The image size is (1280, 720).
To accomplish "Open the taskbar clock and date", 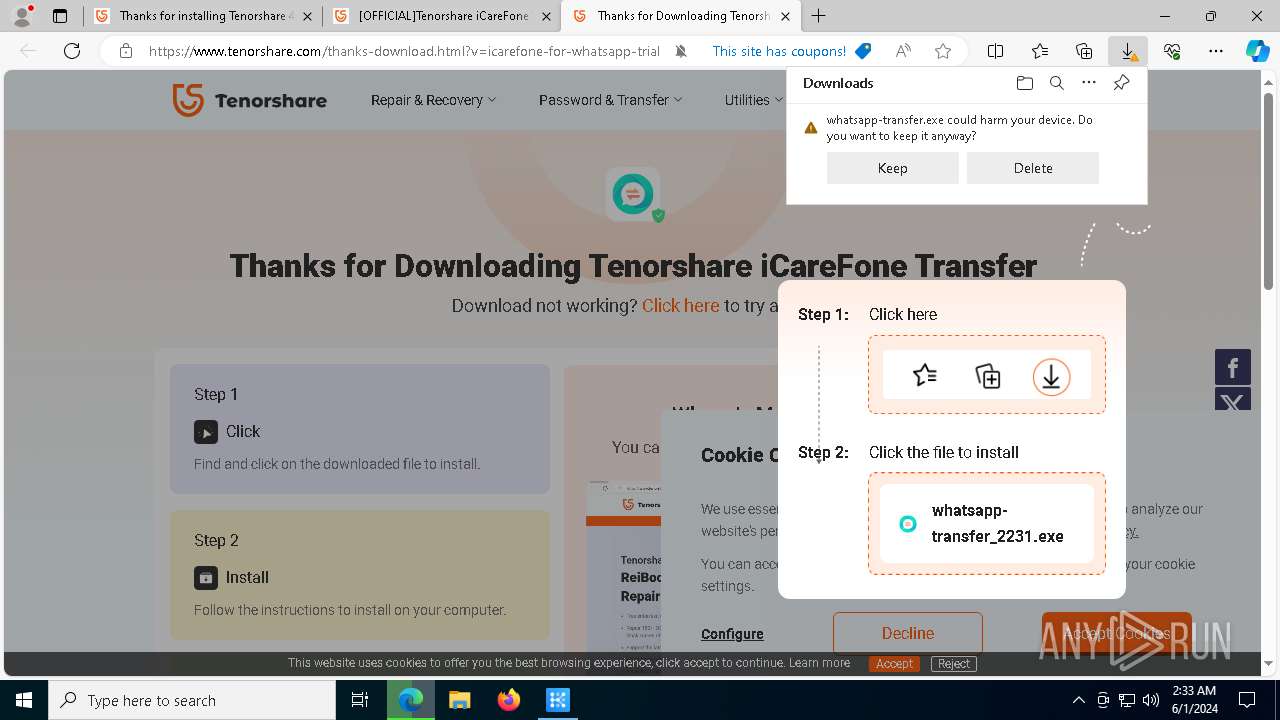I will tap(1194, 700).
